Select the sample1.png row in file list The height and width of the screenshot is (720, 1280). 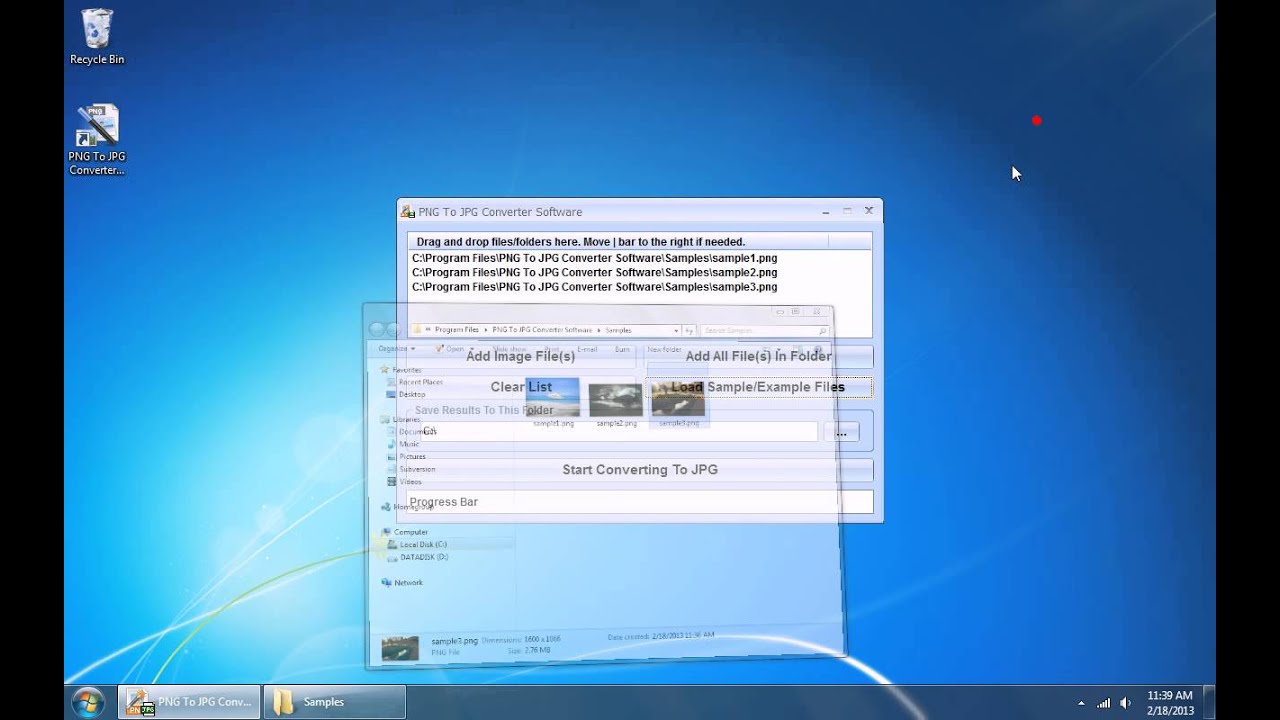pos(594,258)
